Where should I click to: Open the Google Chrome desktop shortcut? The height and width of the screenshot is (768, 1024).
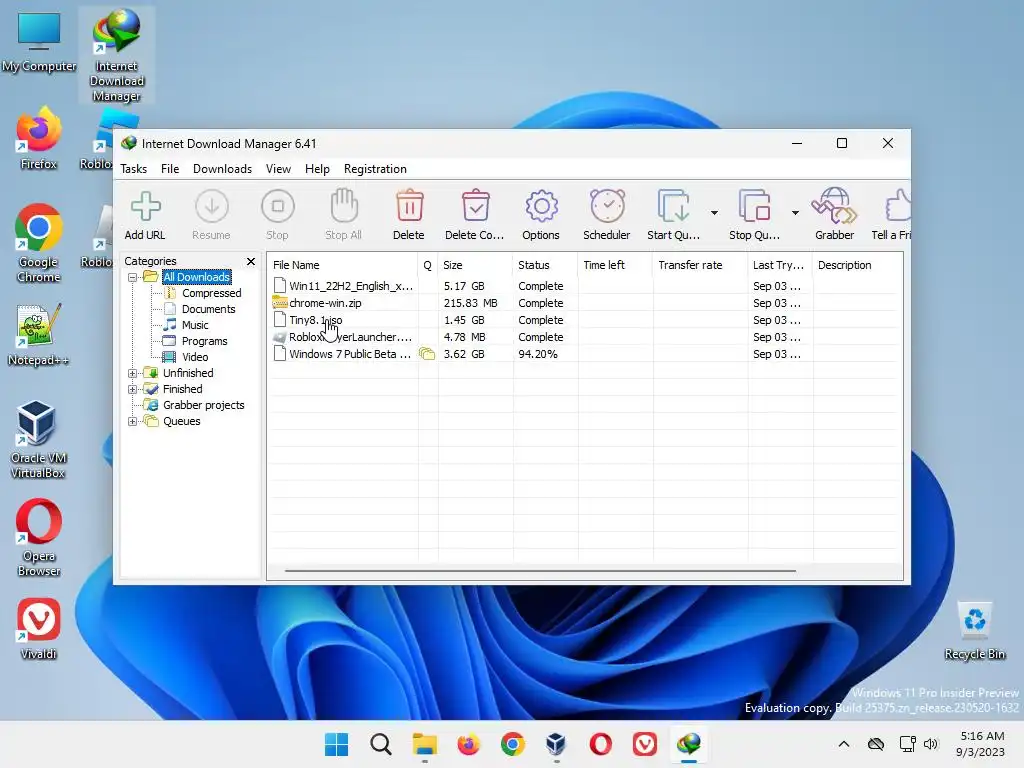click(x=39, y=244)
